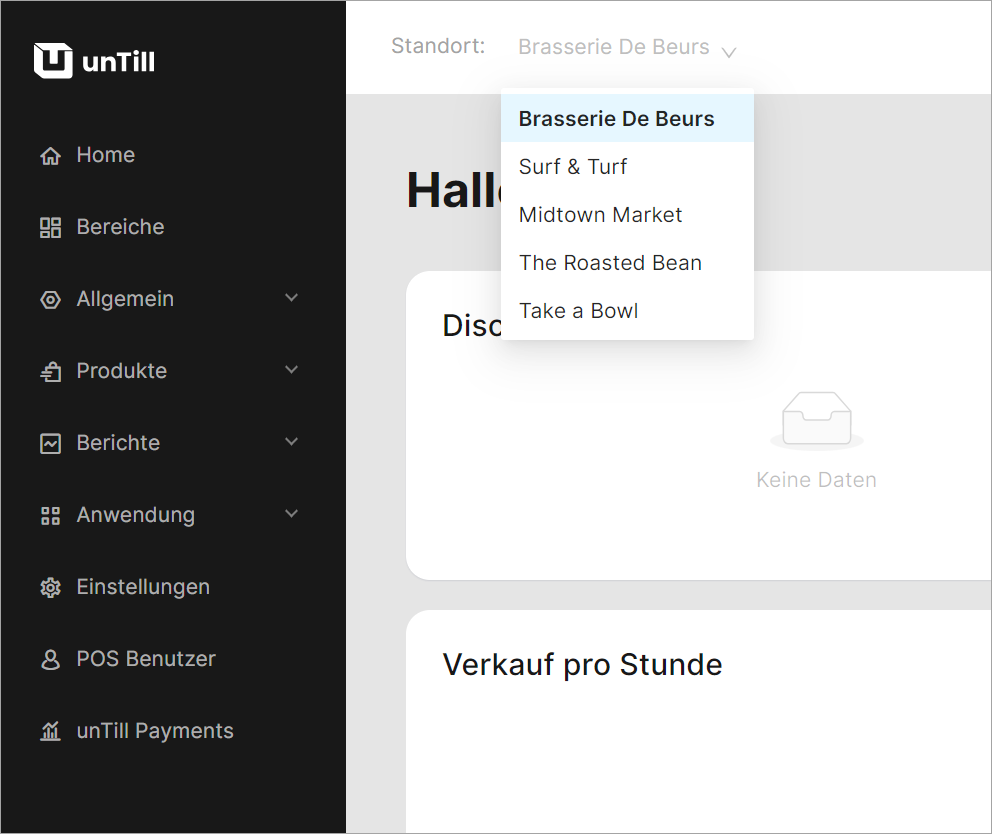Choose Midtown Market from the list

pos(600,215)
